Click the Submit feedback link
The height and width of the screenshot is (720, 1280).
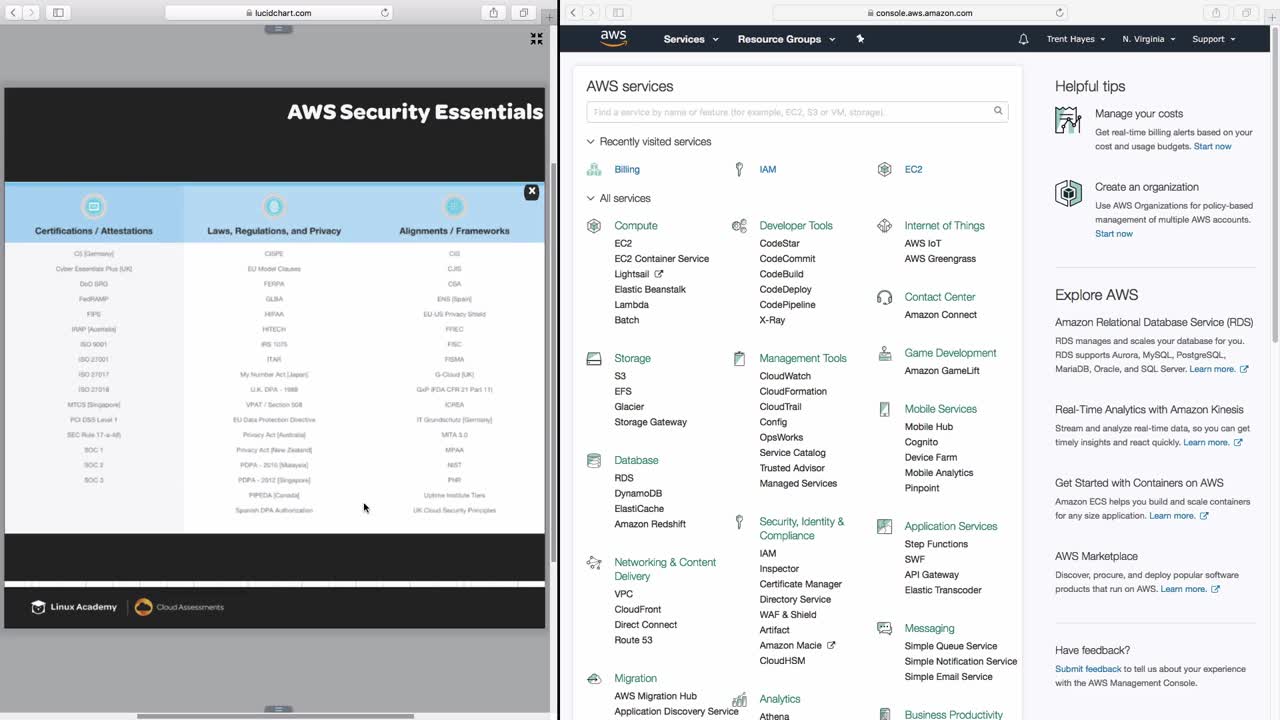click(x=1088, y=669)
